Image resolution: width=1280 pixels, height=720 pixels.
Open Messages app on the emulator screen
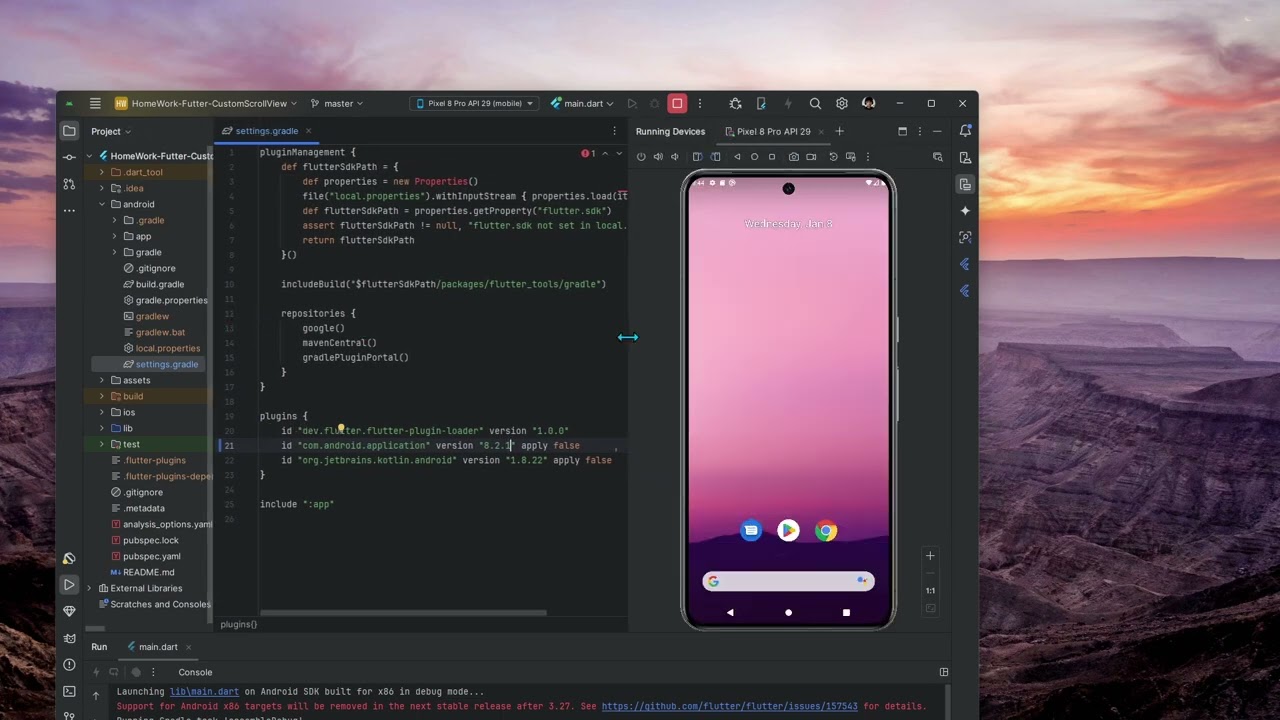click(x=751, y=531)
